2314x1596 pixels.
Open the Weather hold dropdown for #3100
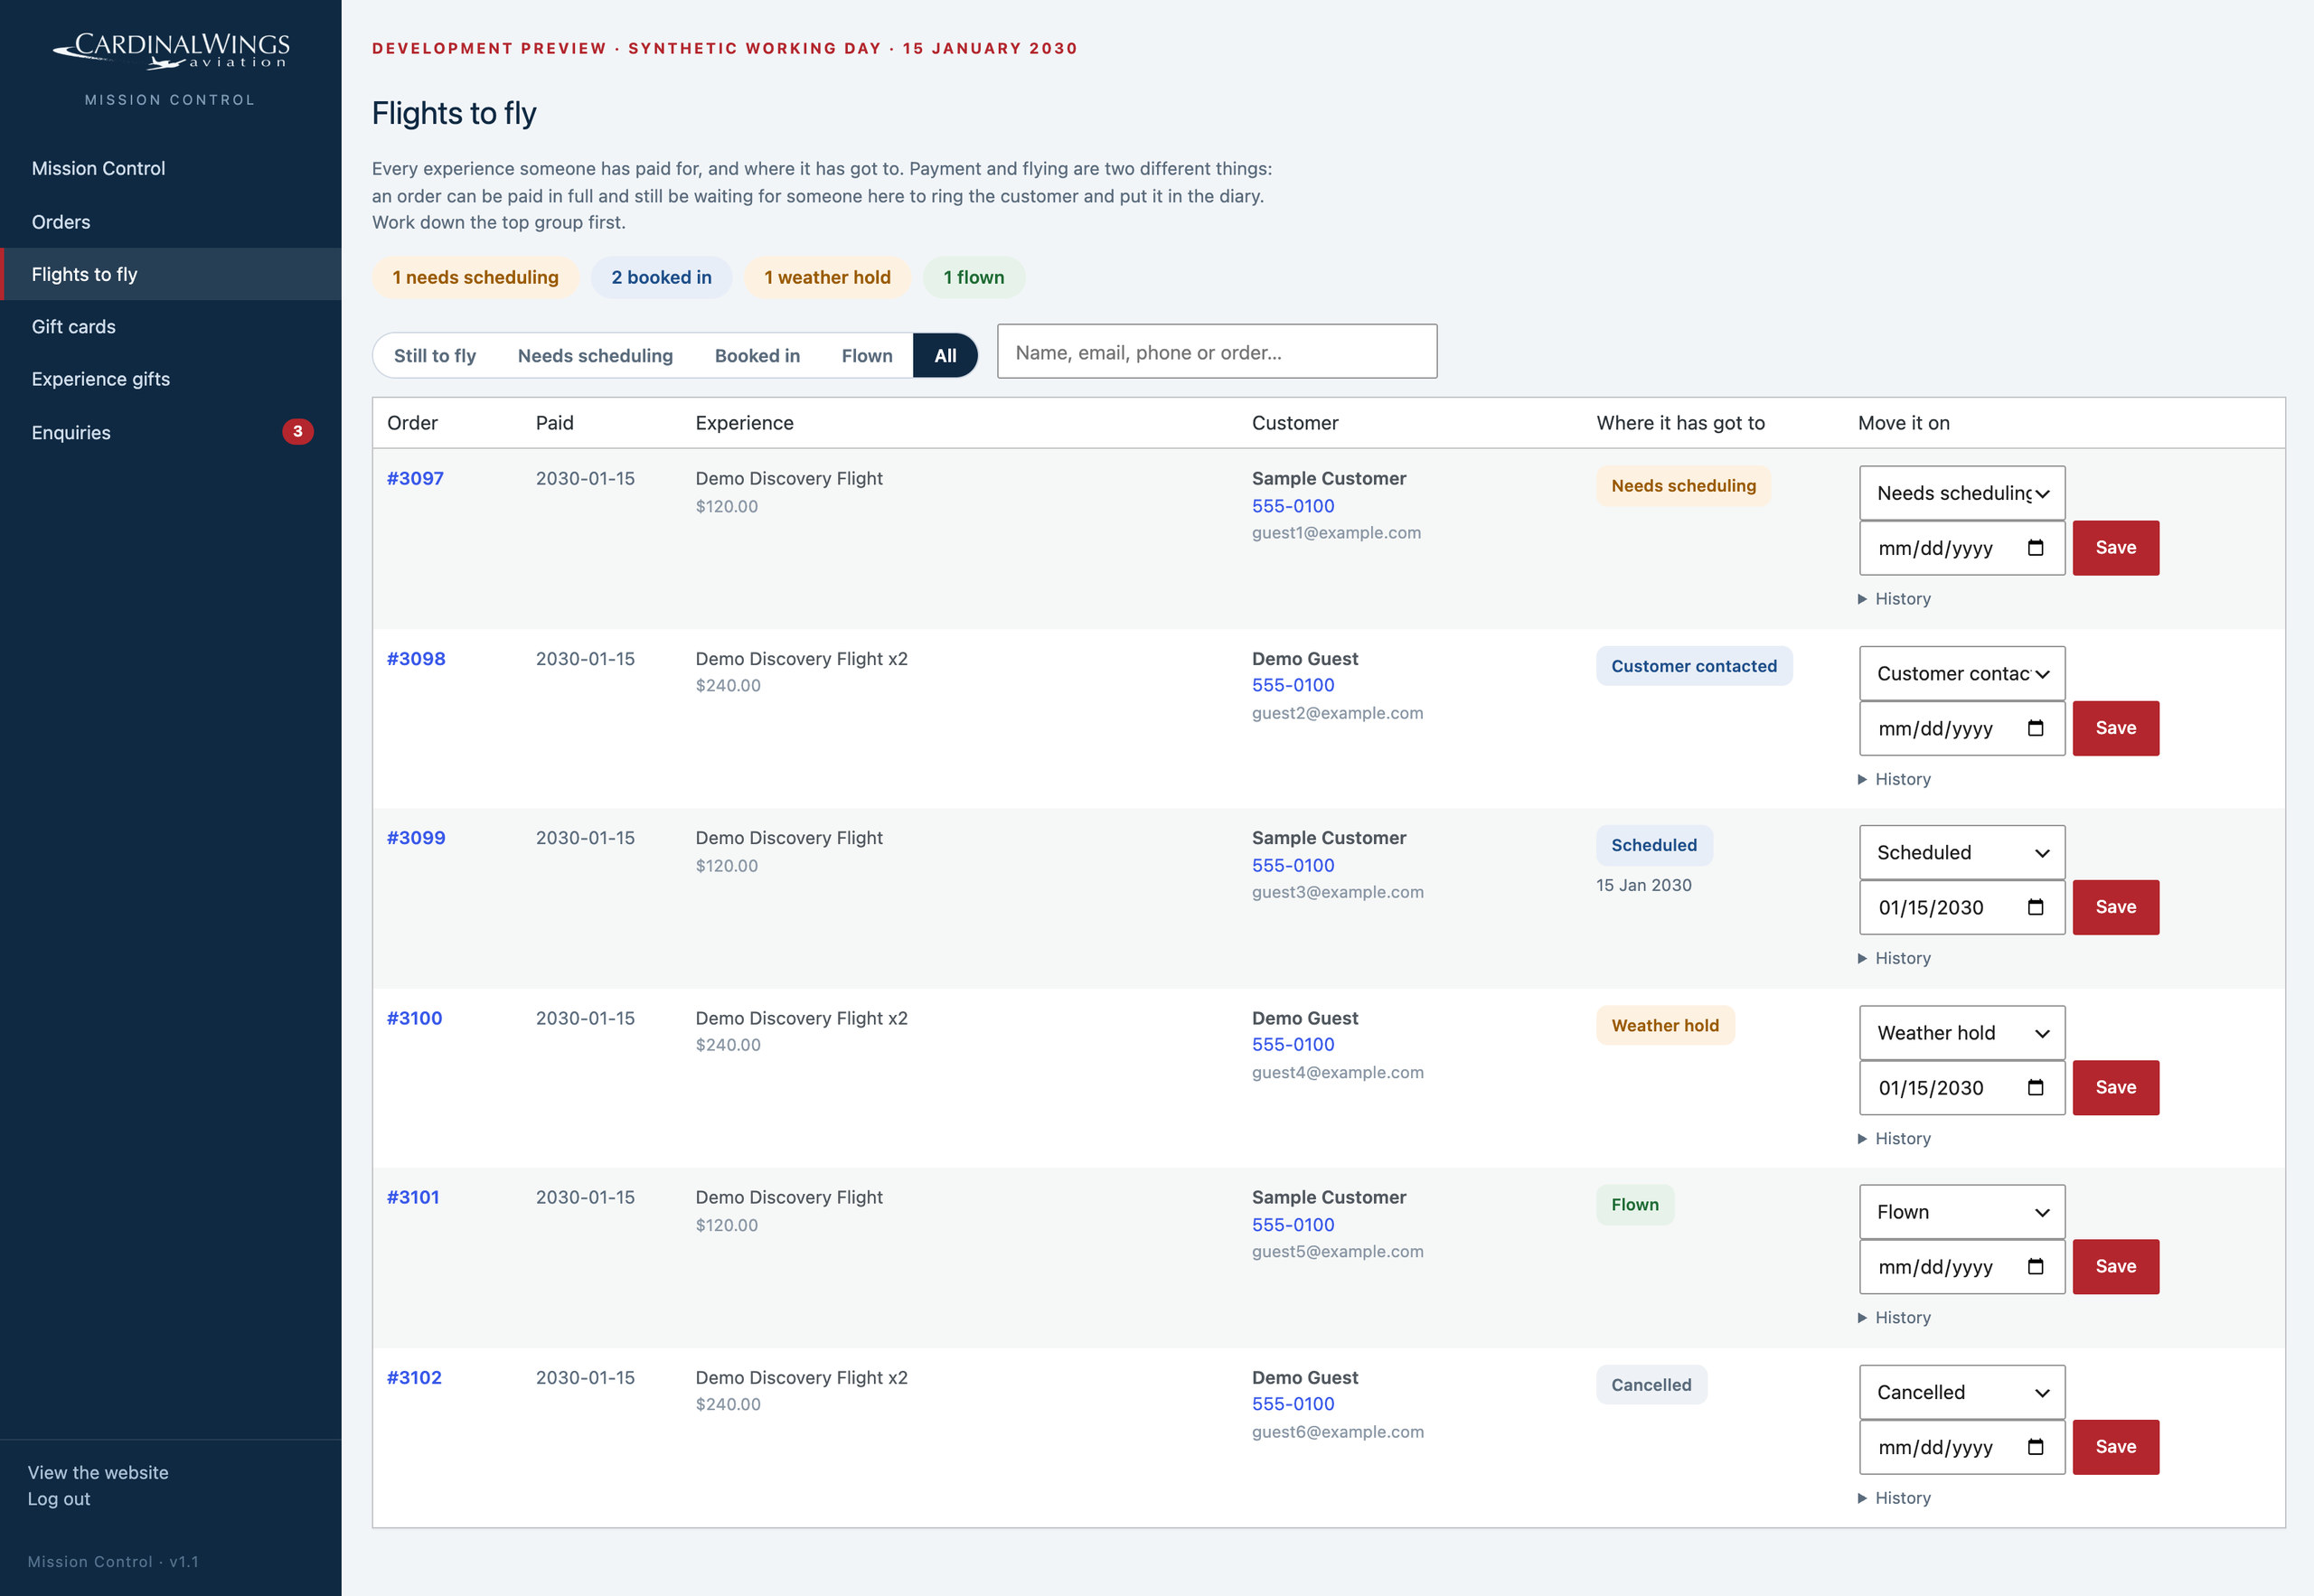point(1962,1033)
